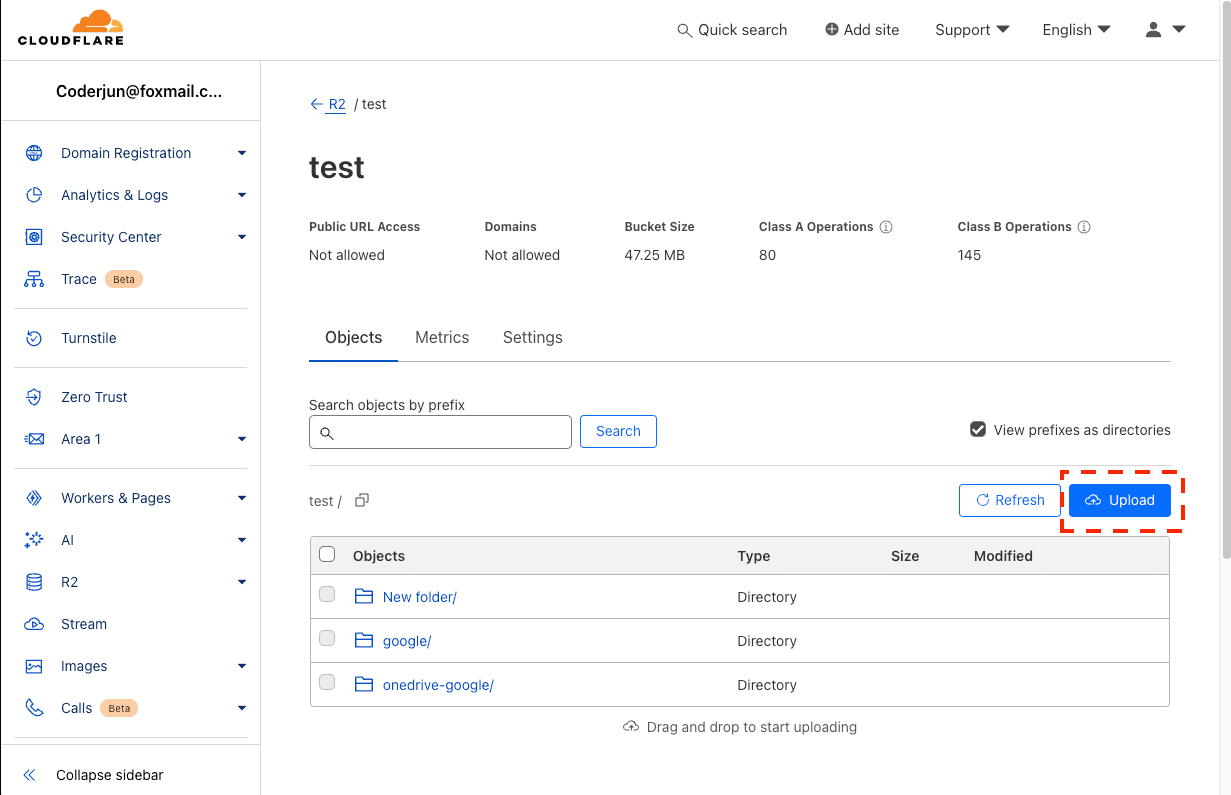Click the R2 breadcrumb link
The image size is (1231, 795).
(337, 104)
